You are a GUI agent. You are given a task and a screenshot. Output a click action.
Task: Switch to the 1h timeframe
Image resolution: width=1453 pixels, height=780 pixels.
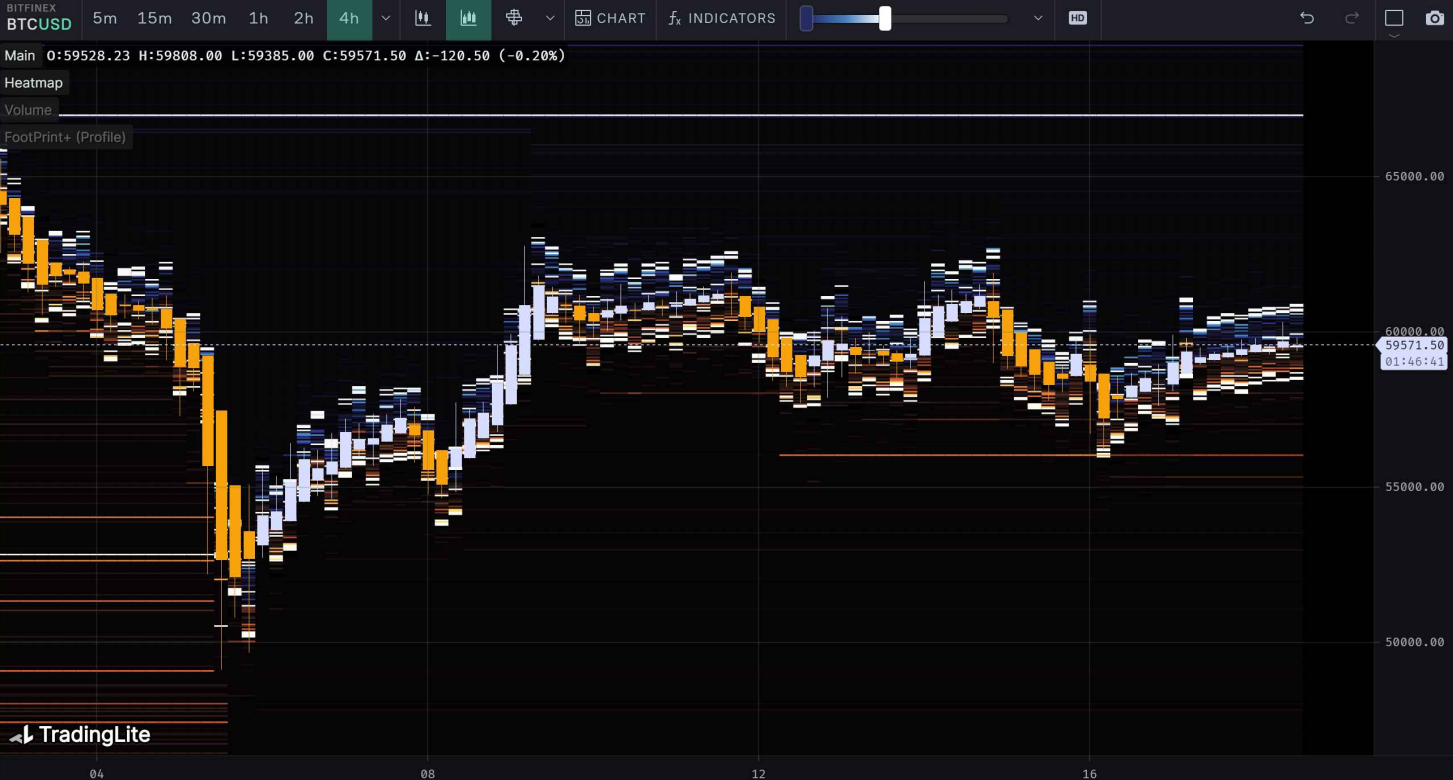(x=258, y=18)
